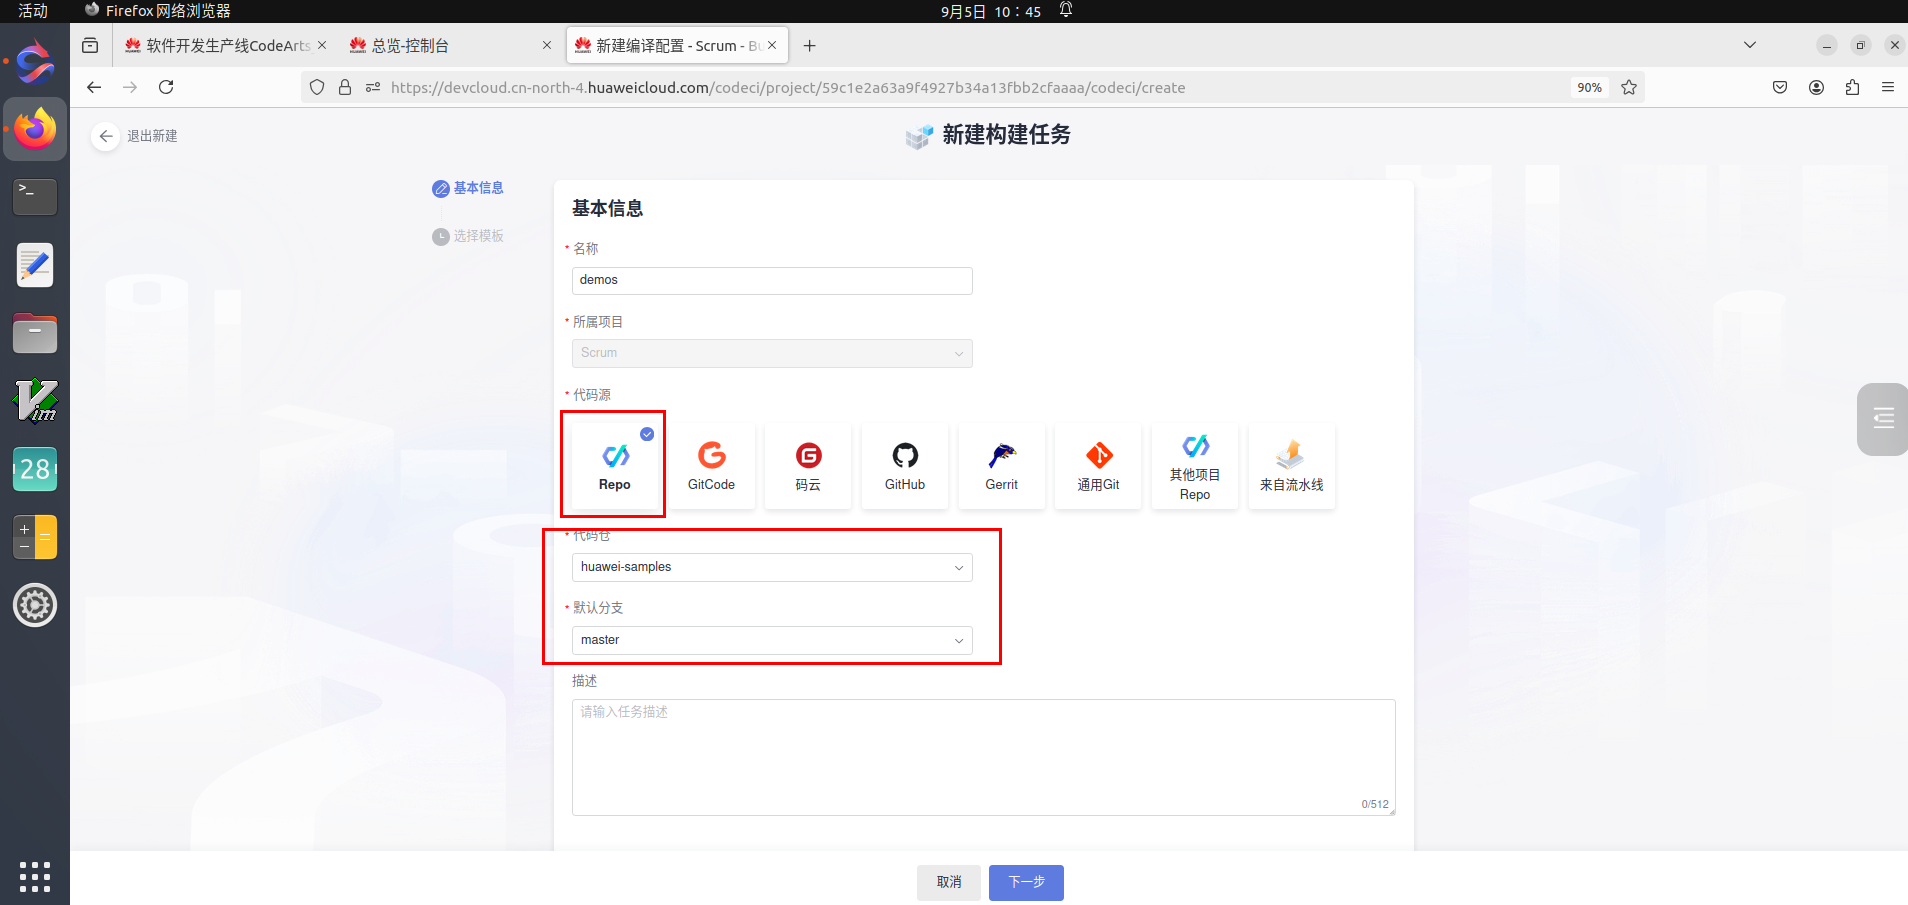Viewport: 1908px width, 905px height.
Task: Select 来自流水线 code source
Action: (x=1292, y=465)
